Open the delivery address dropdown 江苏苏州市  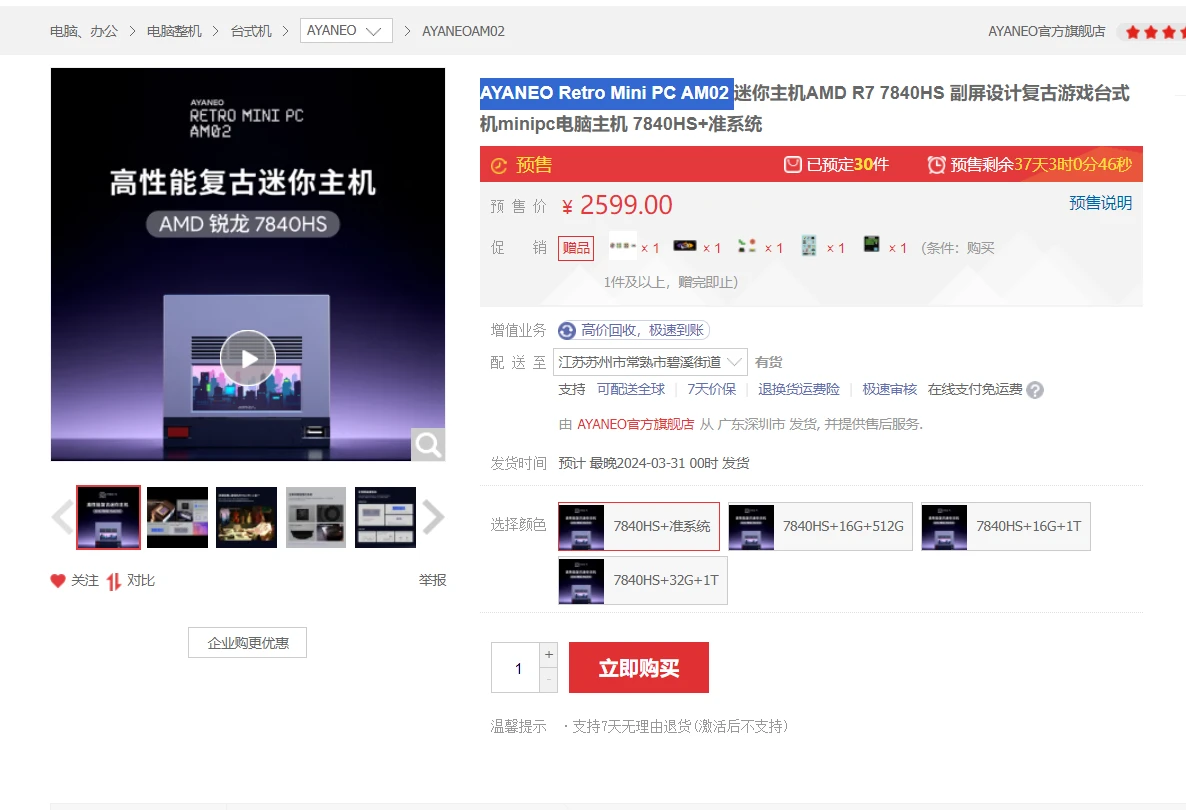point(650,362)
